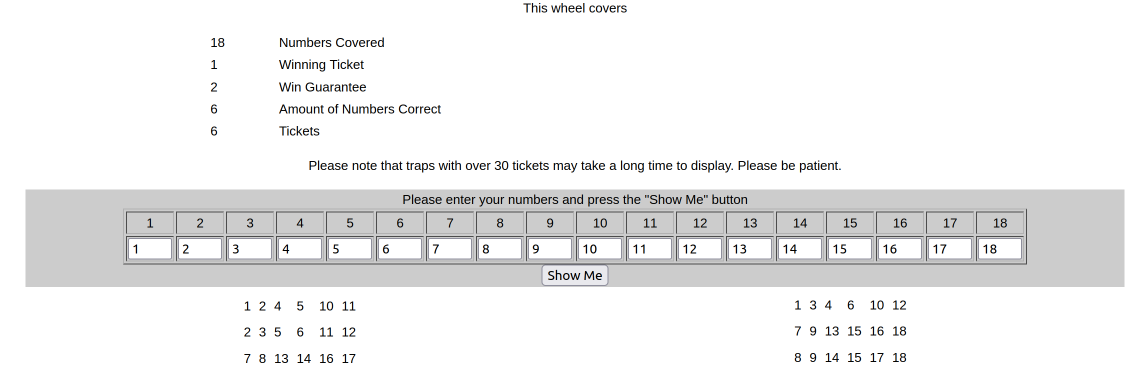The width and height of the screenshot is (1146, 373).
Task: Click the input field containing 8
Action: (x=500, y=249)
